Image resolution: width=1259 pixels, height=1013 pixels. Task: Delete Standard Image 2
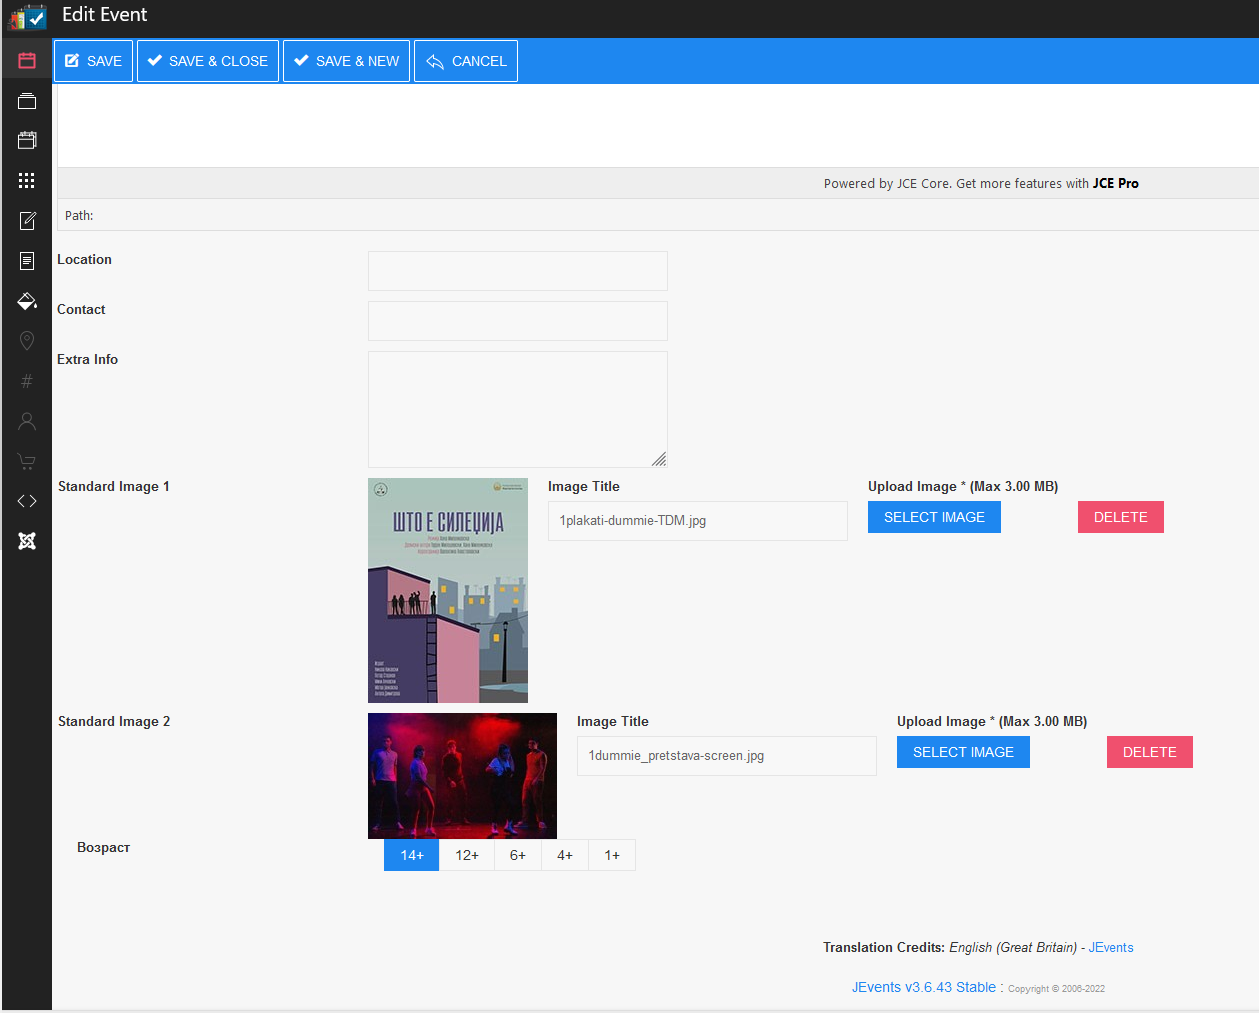click(1150, 752)
